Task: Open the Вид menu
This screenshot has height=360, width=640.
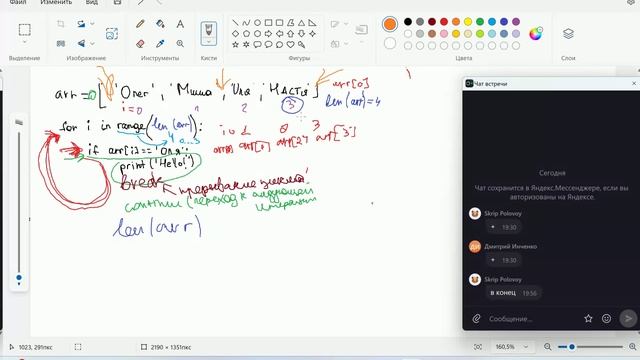Action: (x=92, y=2)
